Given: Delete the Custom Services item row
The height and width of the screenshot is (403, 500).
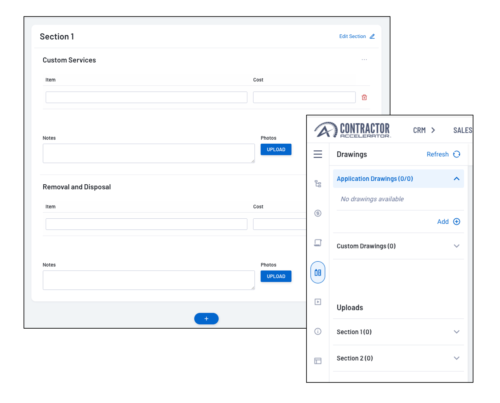Looking at the screenshot, I should click(x=364, y=97).
